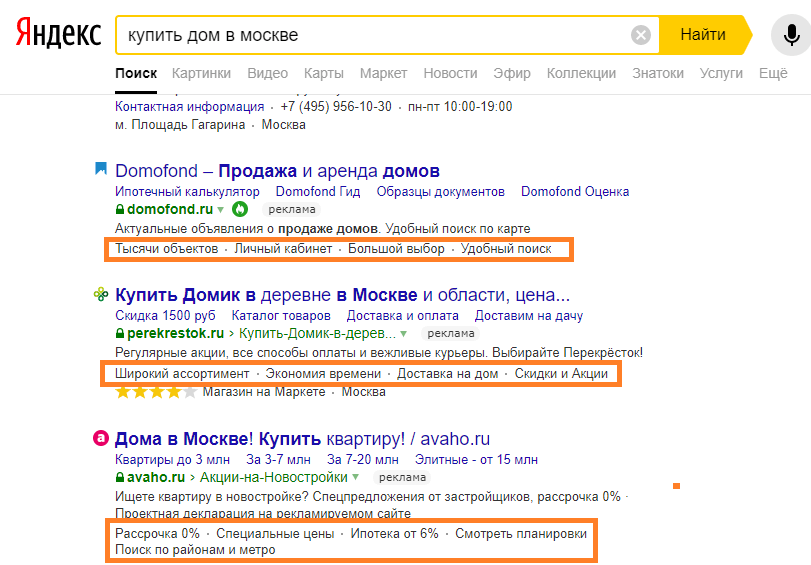Open the Yandex logo home page

[58, 33]
